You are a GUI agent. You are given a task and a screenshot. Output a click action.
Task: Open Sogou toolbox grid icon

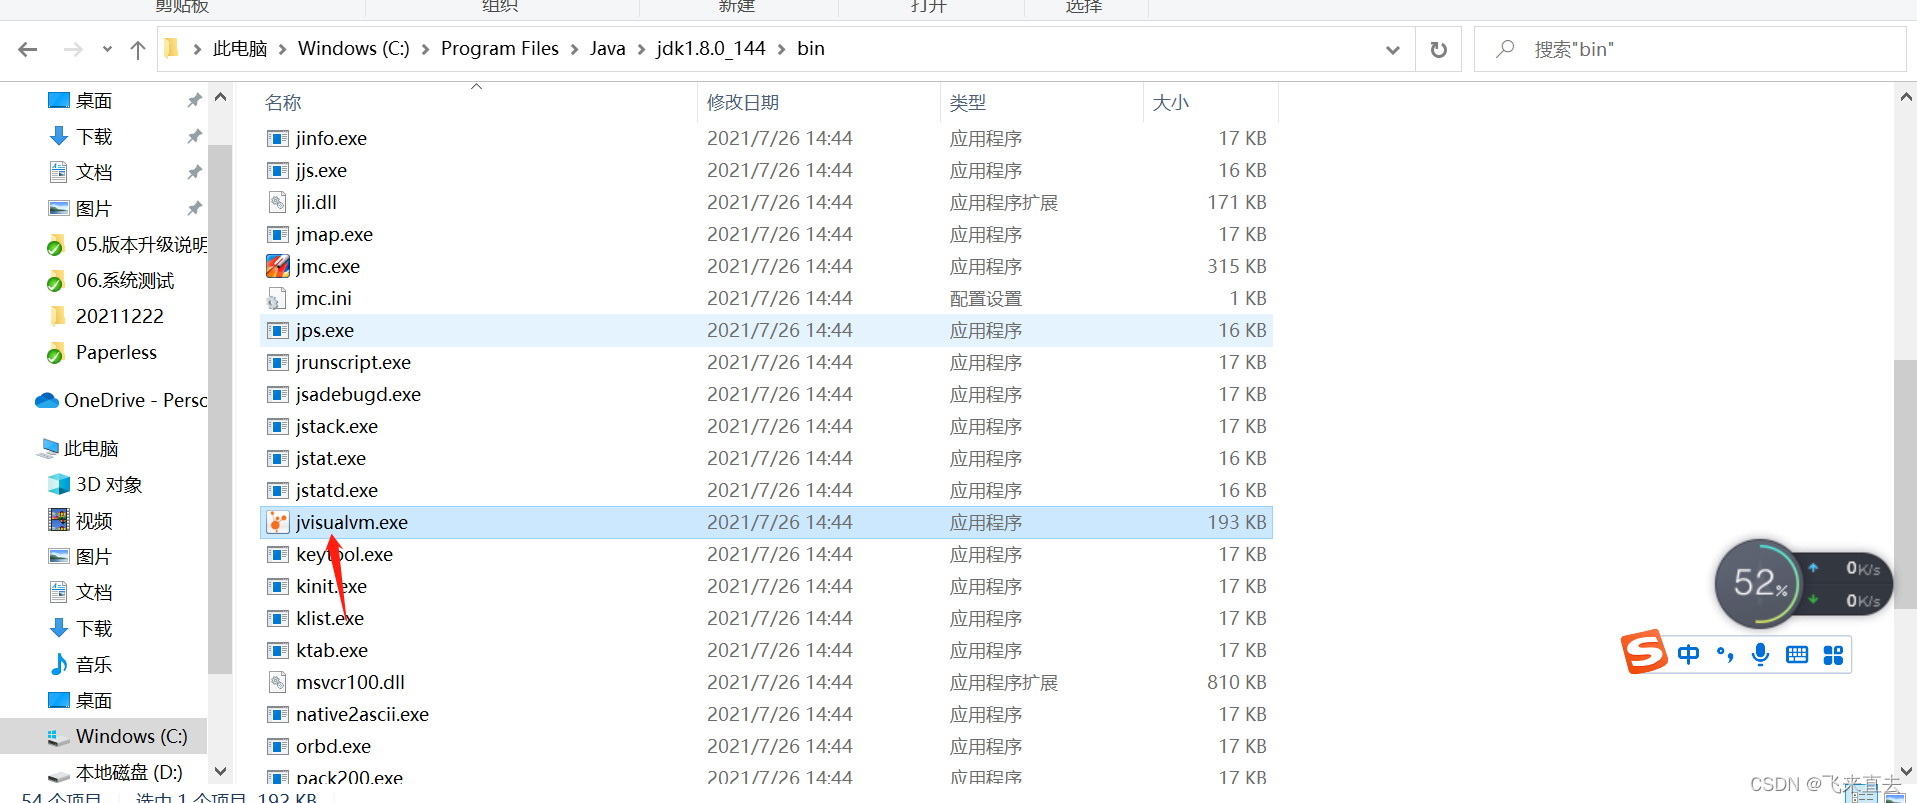[1833, 655]
